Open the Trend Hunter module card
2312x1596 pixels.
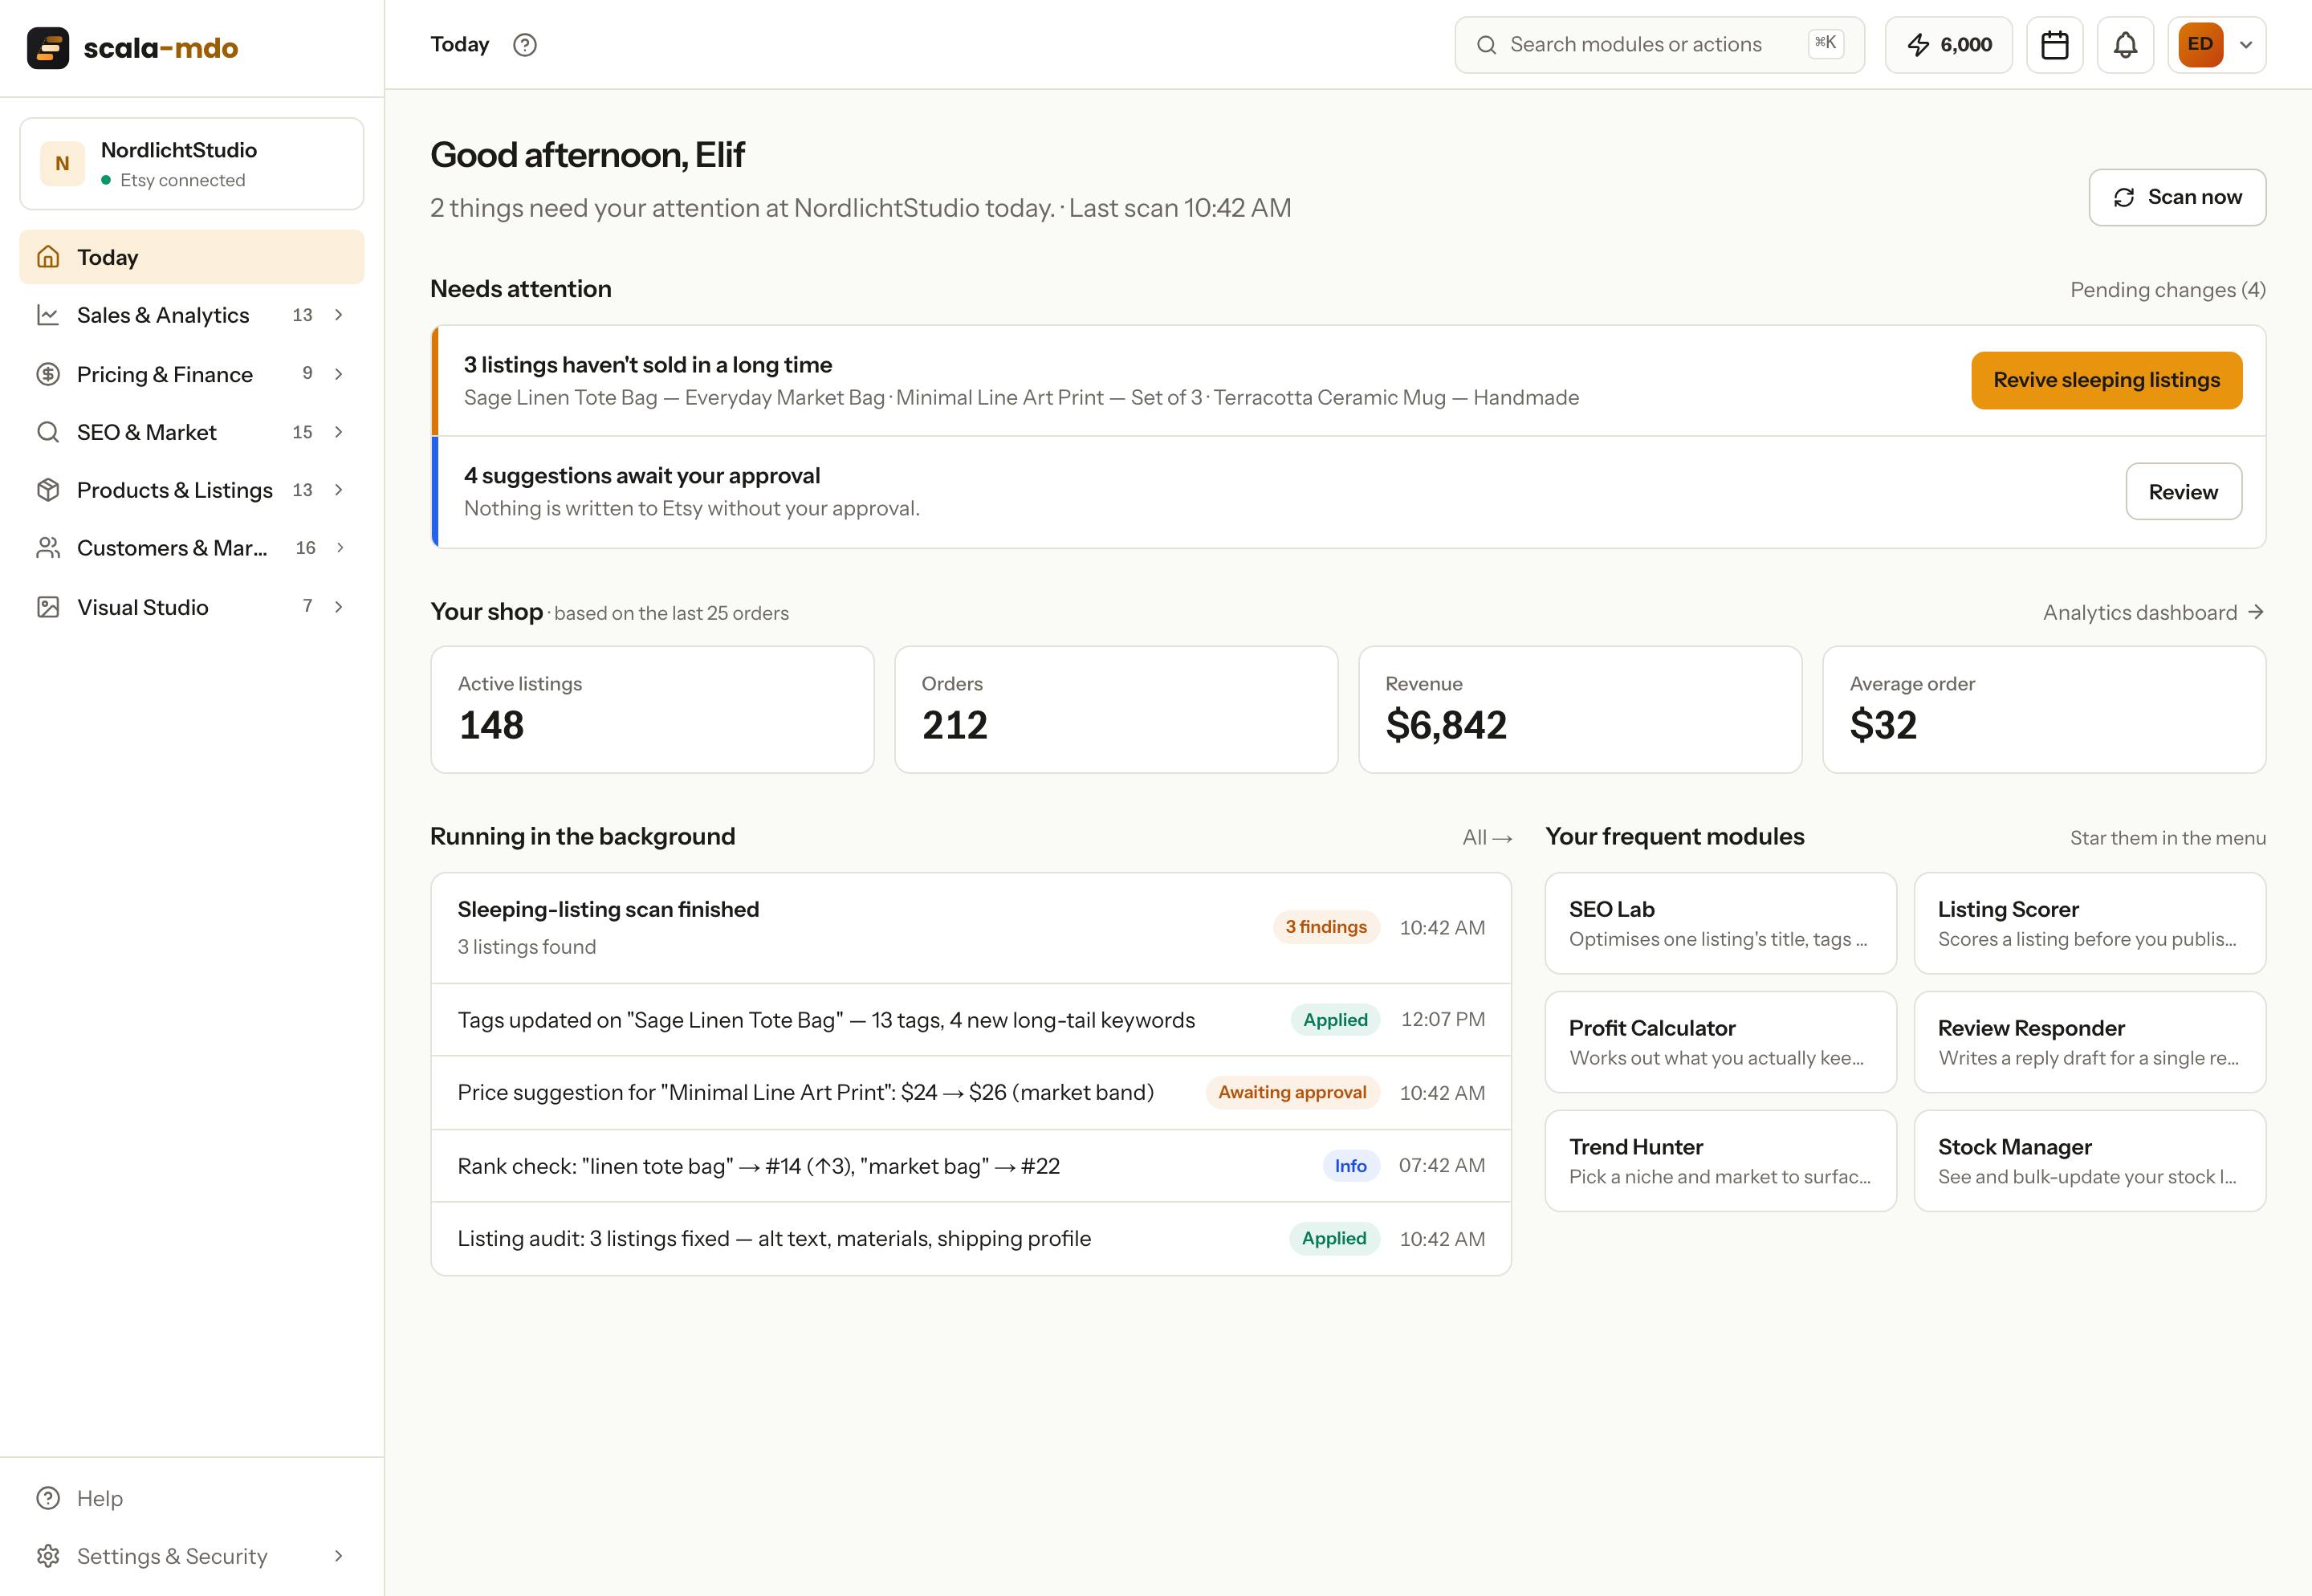(1720, 1161)
